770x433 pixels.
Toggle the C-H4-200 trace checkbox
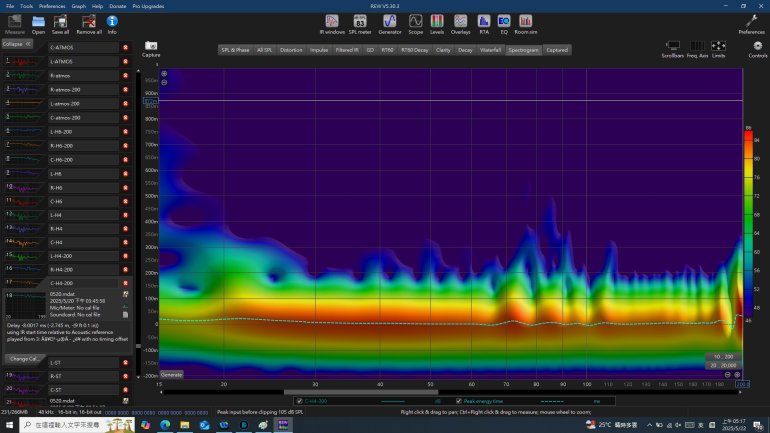pos(299,401)
